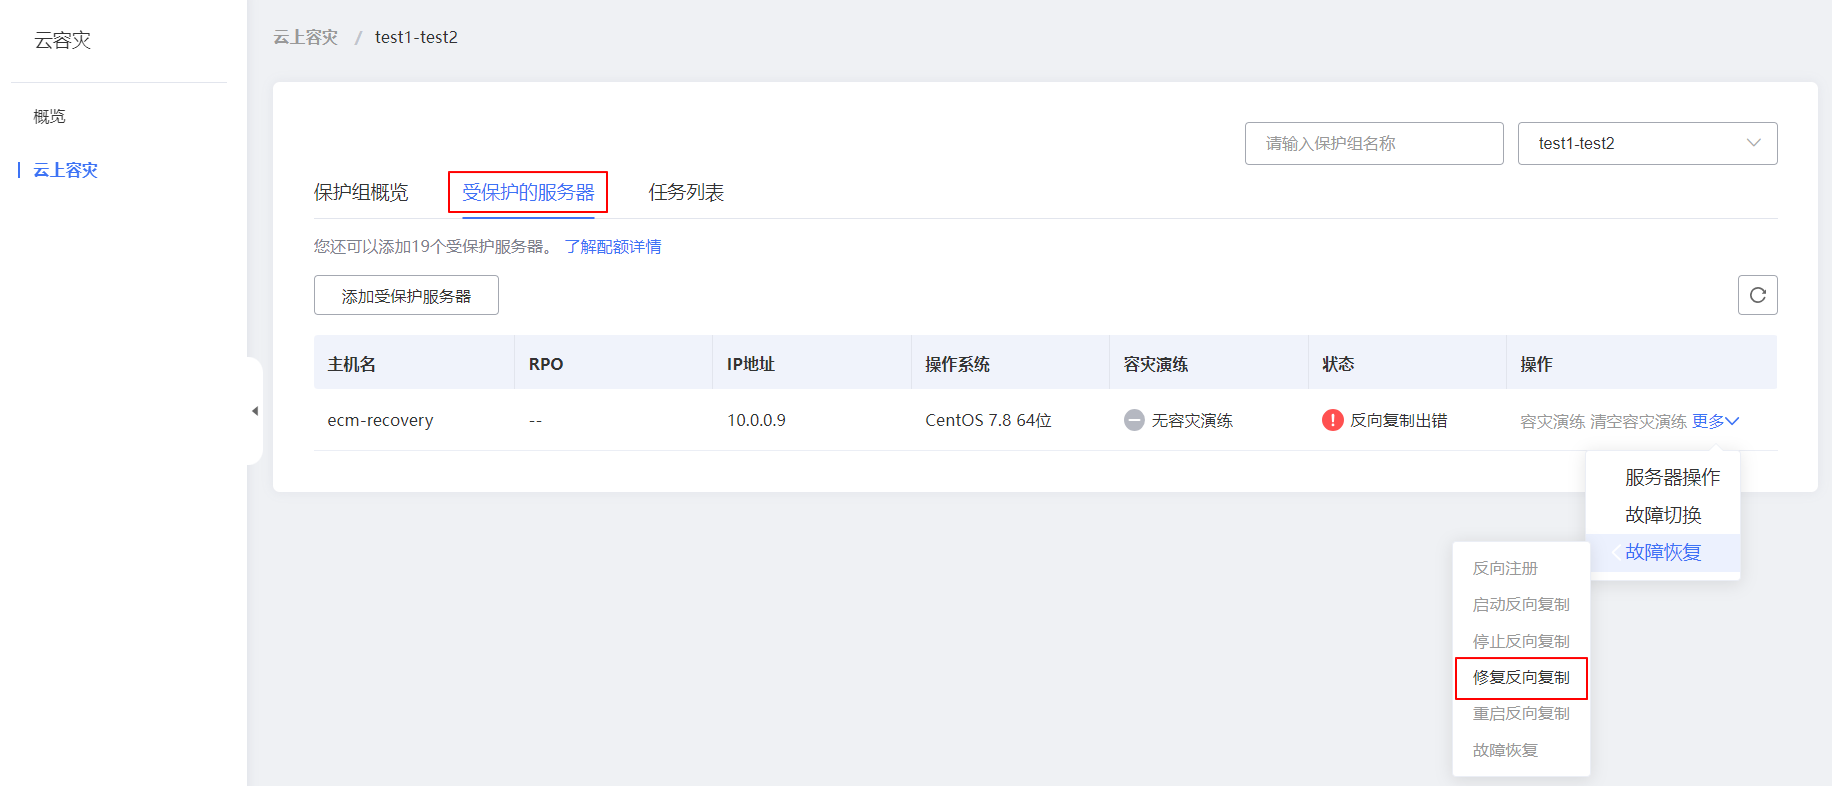Click the protection group name search field
The height and width of the screenshot is (786, 1832).
[1373, 143]
